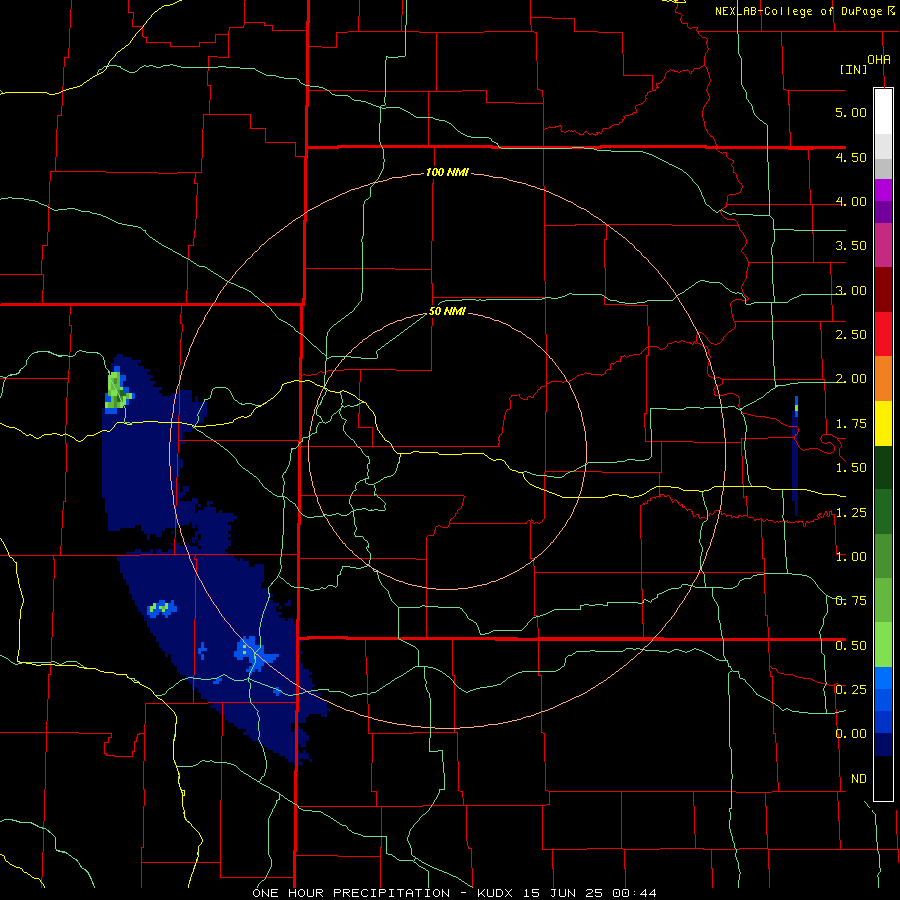This screenshot has height=900, width=900.
Task: Click the 50 NMI range ring label
Action: tap(447, 312)
